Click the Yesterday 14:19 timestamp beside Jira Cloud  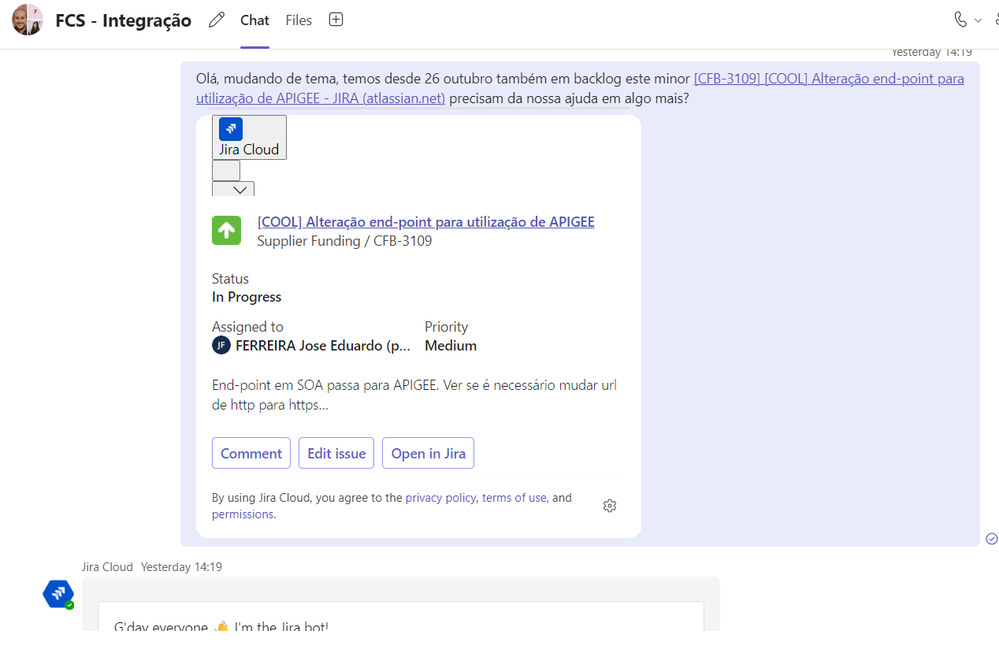tap(182, 567)
